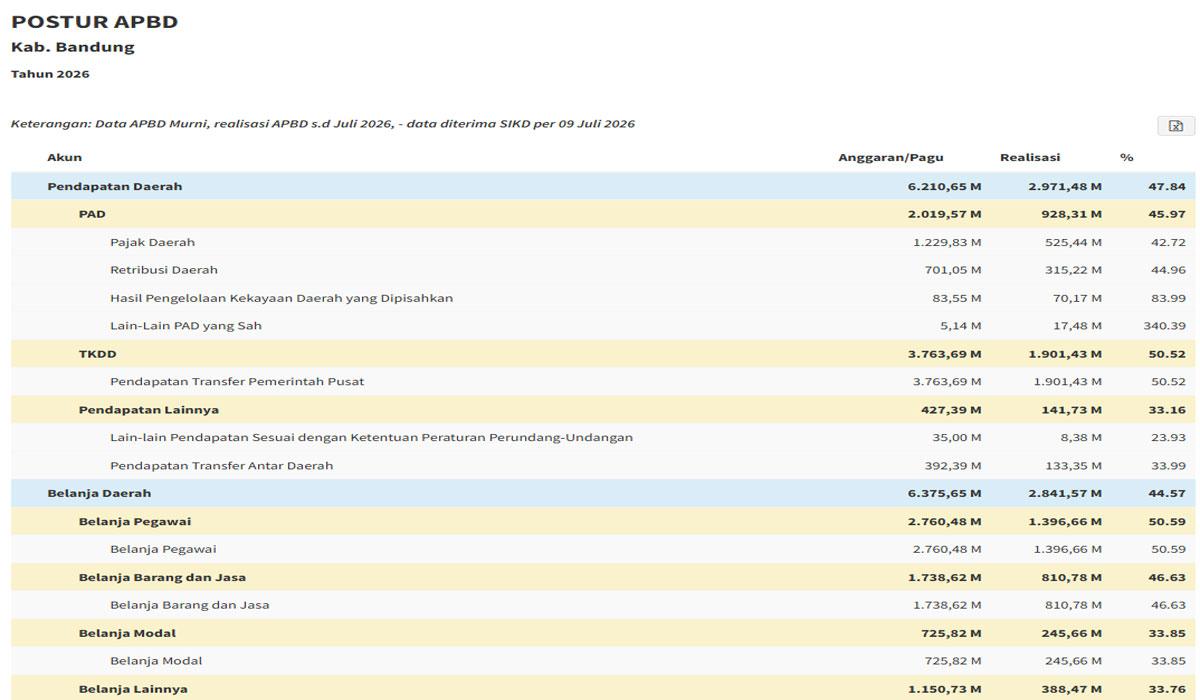Viewport: 1200px width, 700px height.
Task: Select Hasil Pengelolaan Kekayaan Daerah yang Dipisahkan row
Action: coord(603,298)
